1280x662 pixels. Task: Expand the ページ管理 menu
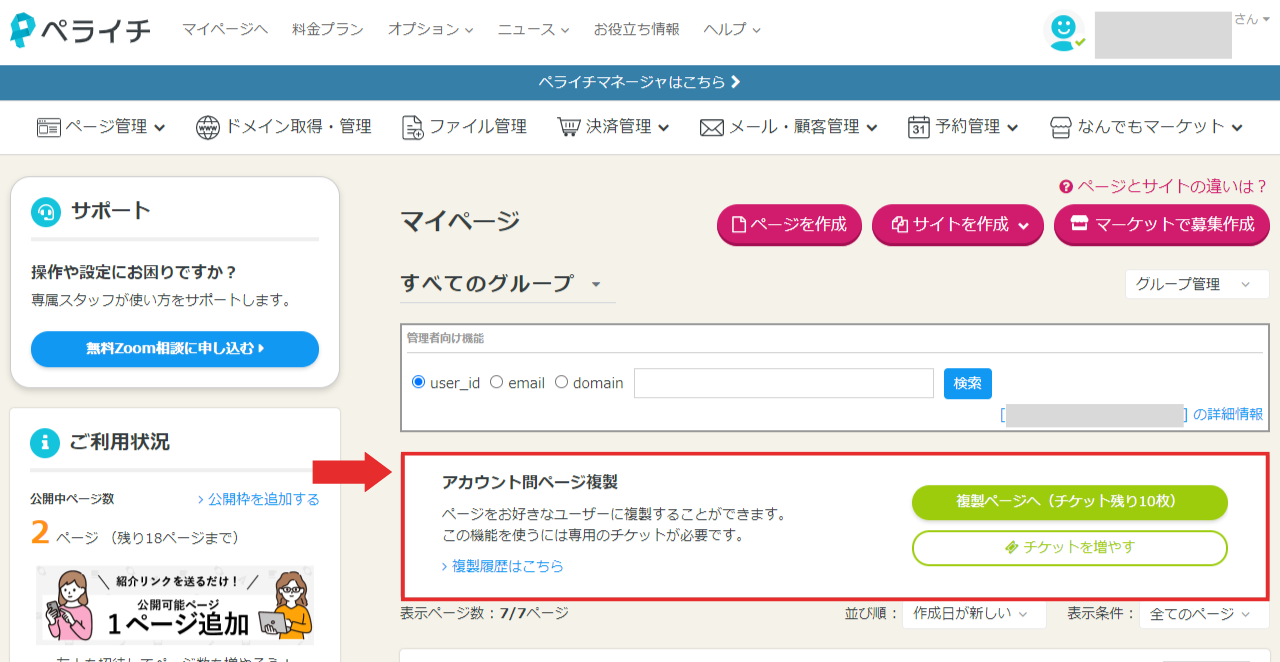coord(102,127)
